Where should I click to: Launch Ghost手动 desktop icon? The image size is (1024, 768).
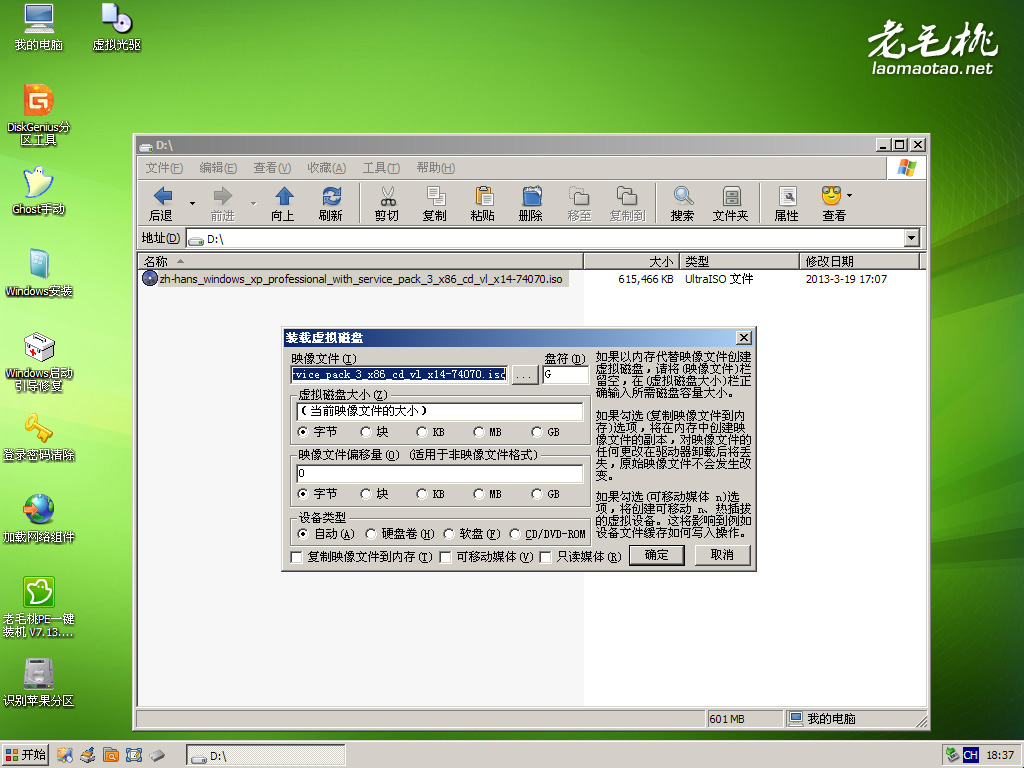pos(39,190)
